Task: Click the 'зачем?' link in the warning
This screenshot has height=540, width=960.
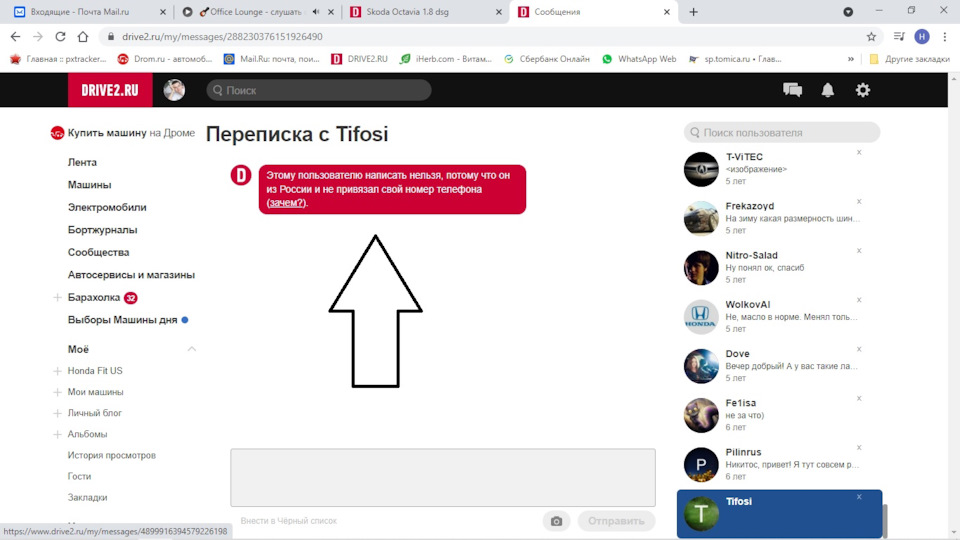Action: click(x=287, y=203)
